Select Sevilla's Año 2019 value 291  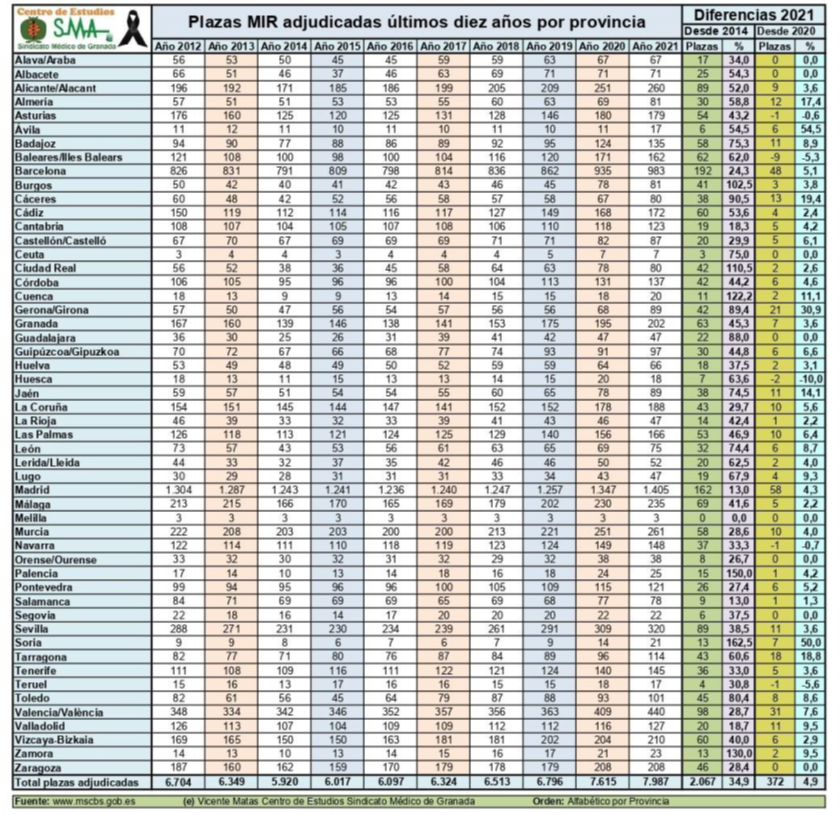[550, 629]
